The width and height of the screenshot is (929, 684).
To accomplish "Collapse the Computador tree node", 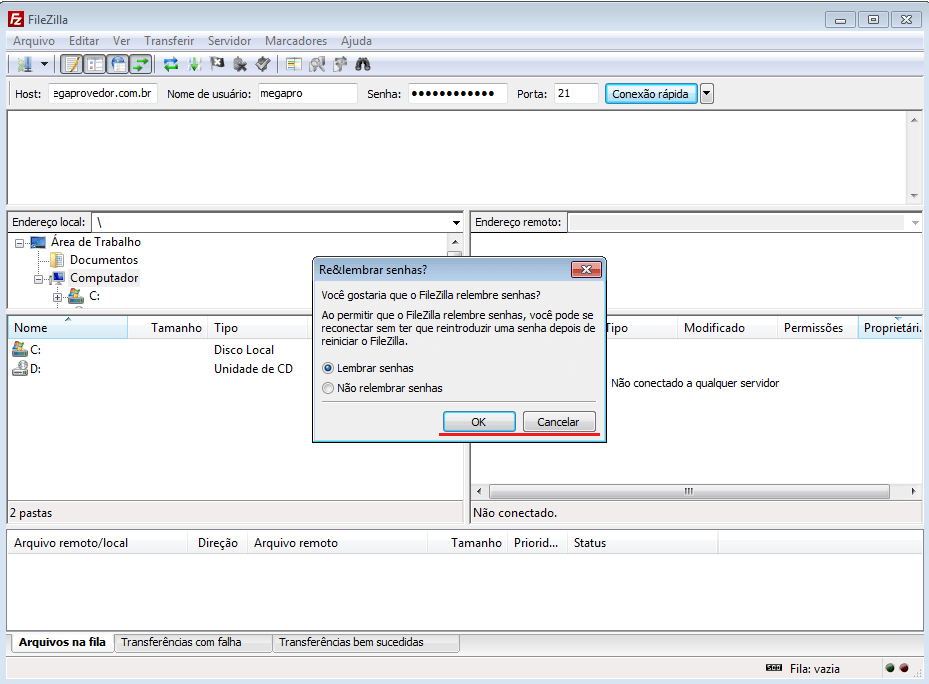I will click(x=39, y=279).
